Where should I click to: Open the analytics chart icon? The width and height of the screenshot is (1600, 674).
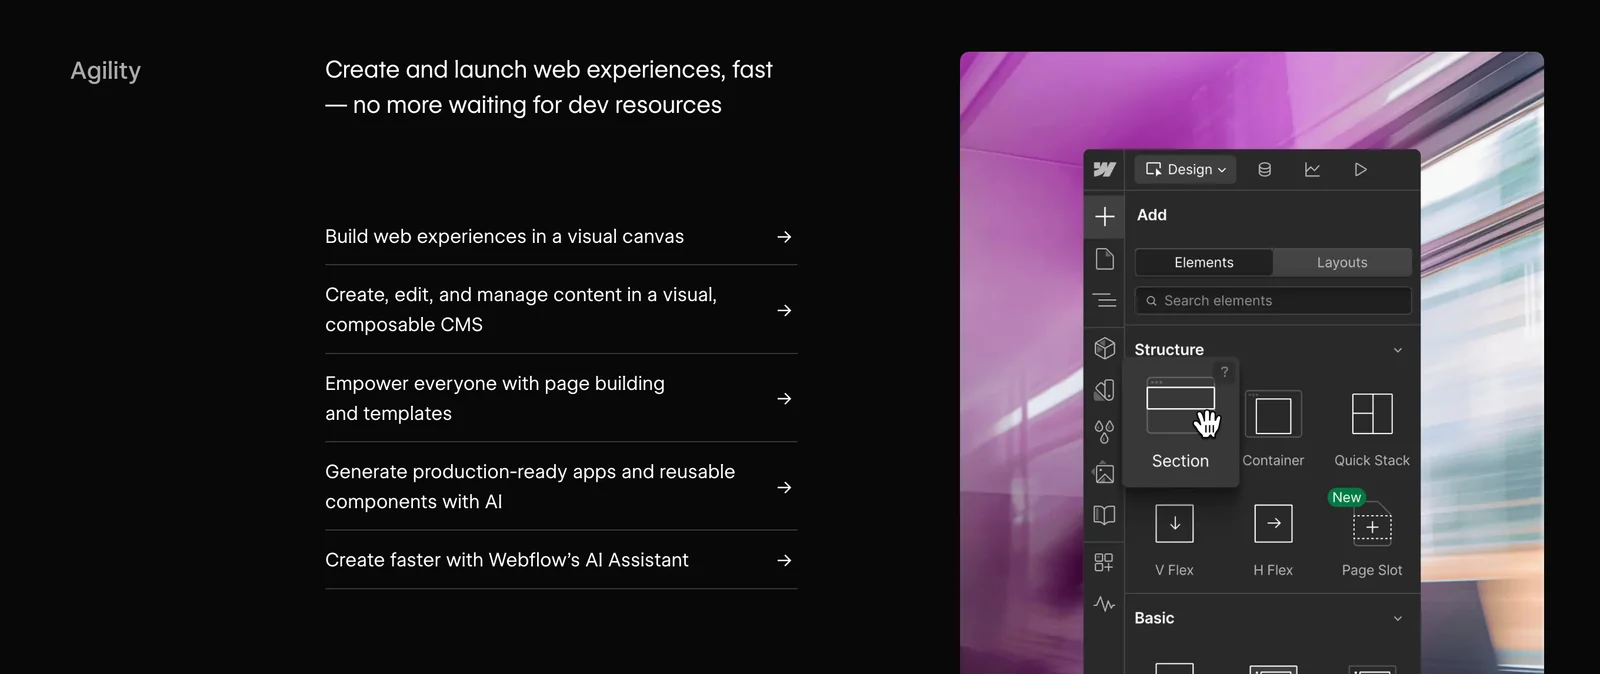(1312, 170)
